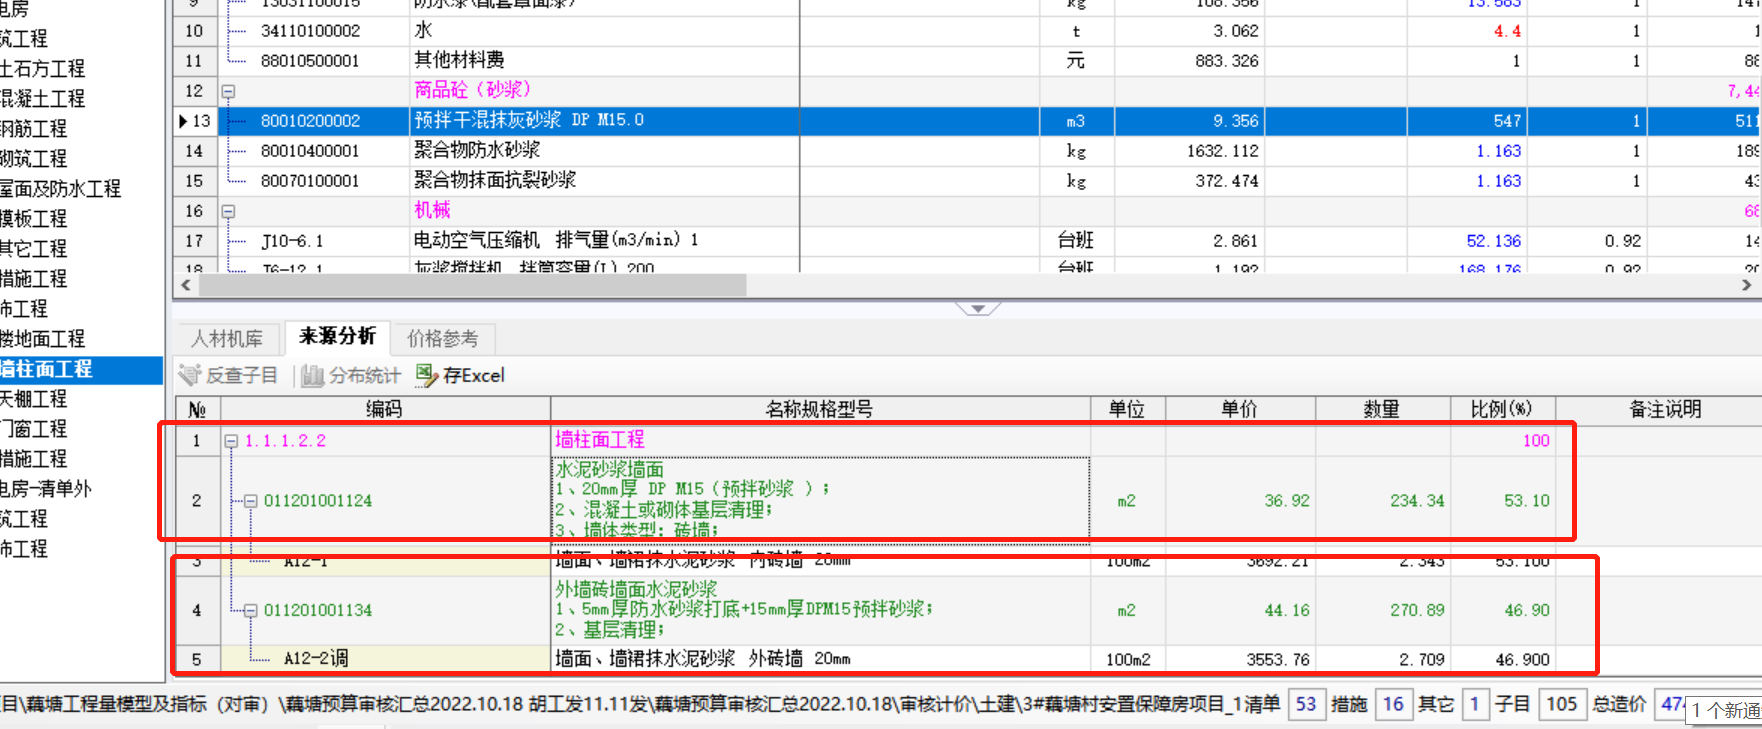Select 天棚工程 in the left tree
The image size is (1762, 729).
coord(34,399)
